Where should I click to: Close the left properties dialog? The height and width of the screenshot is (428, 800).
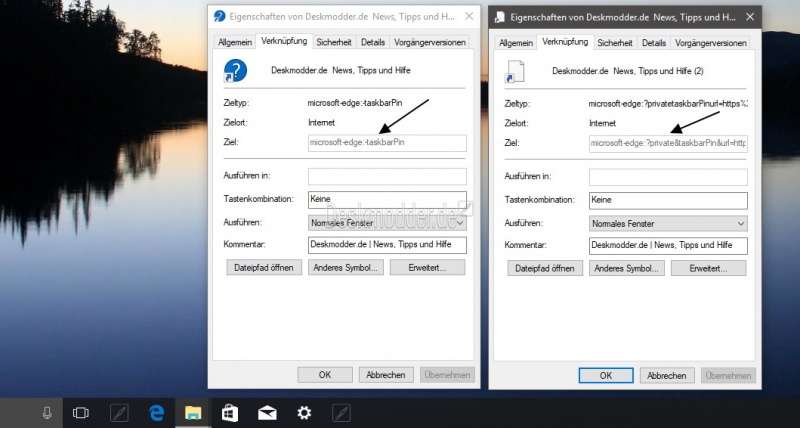coord(468,16)
